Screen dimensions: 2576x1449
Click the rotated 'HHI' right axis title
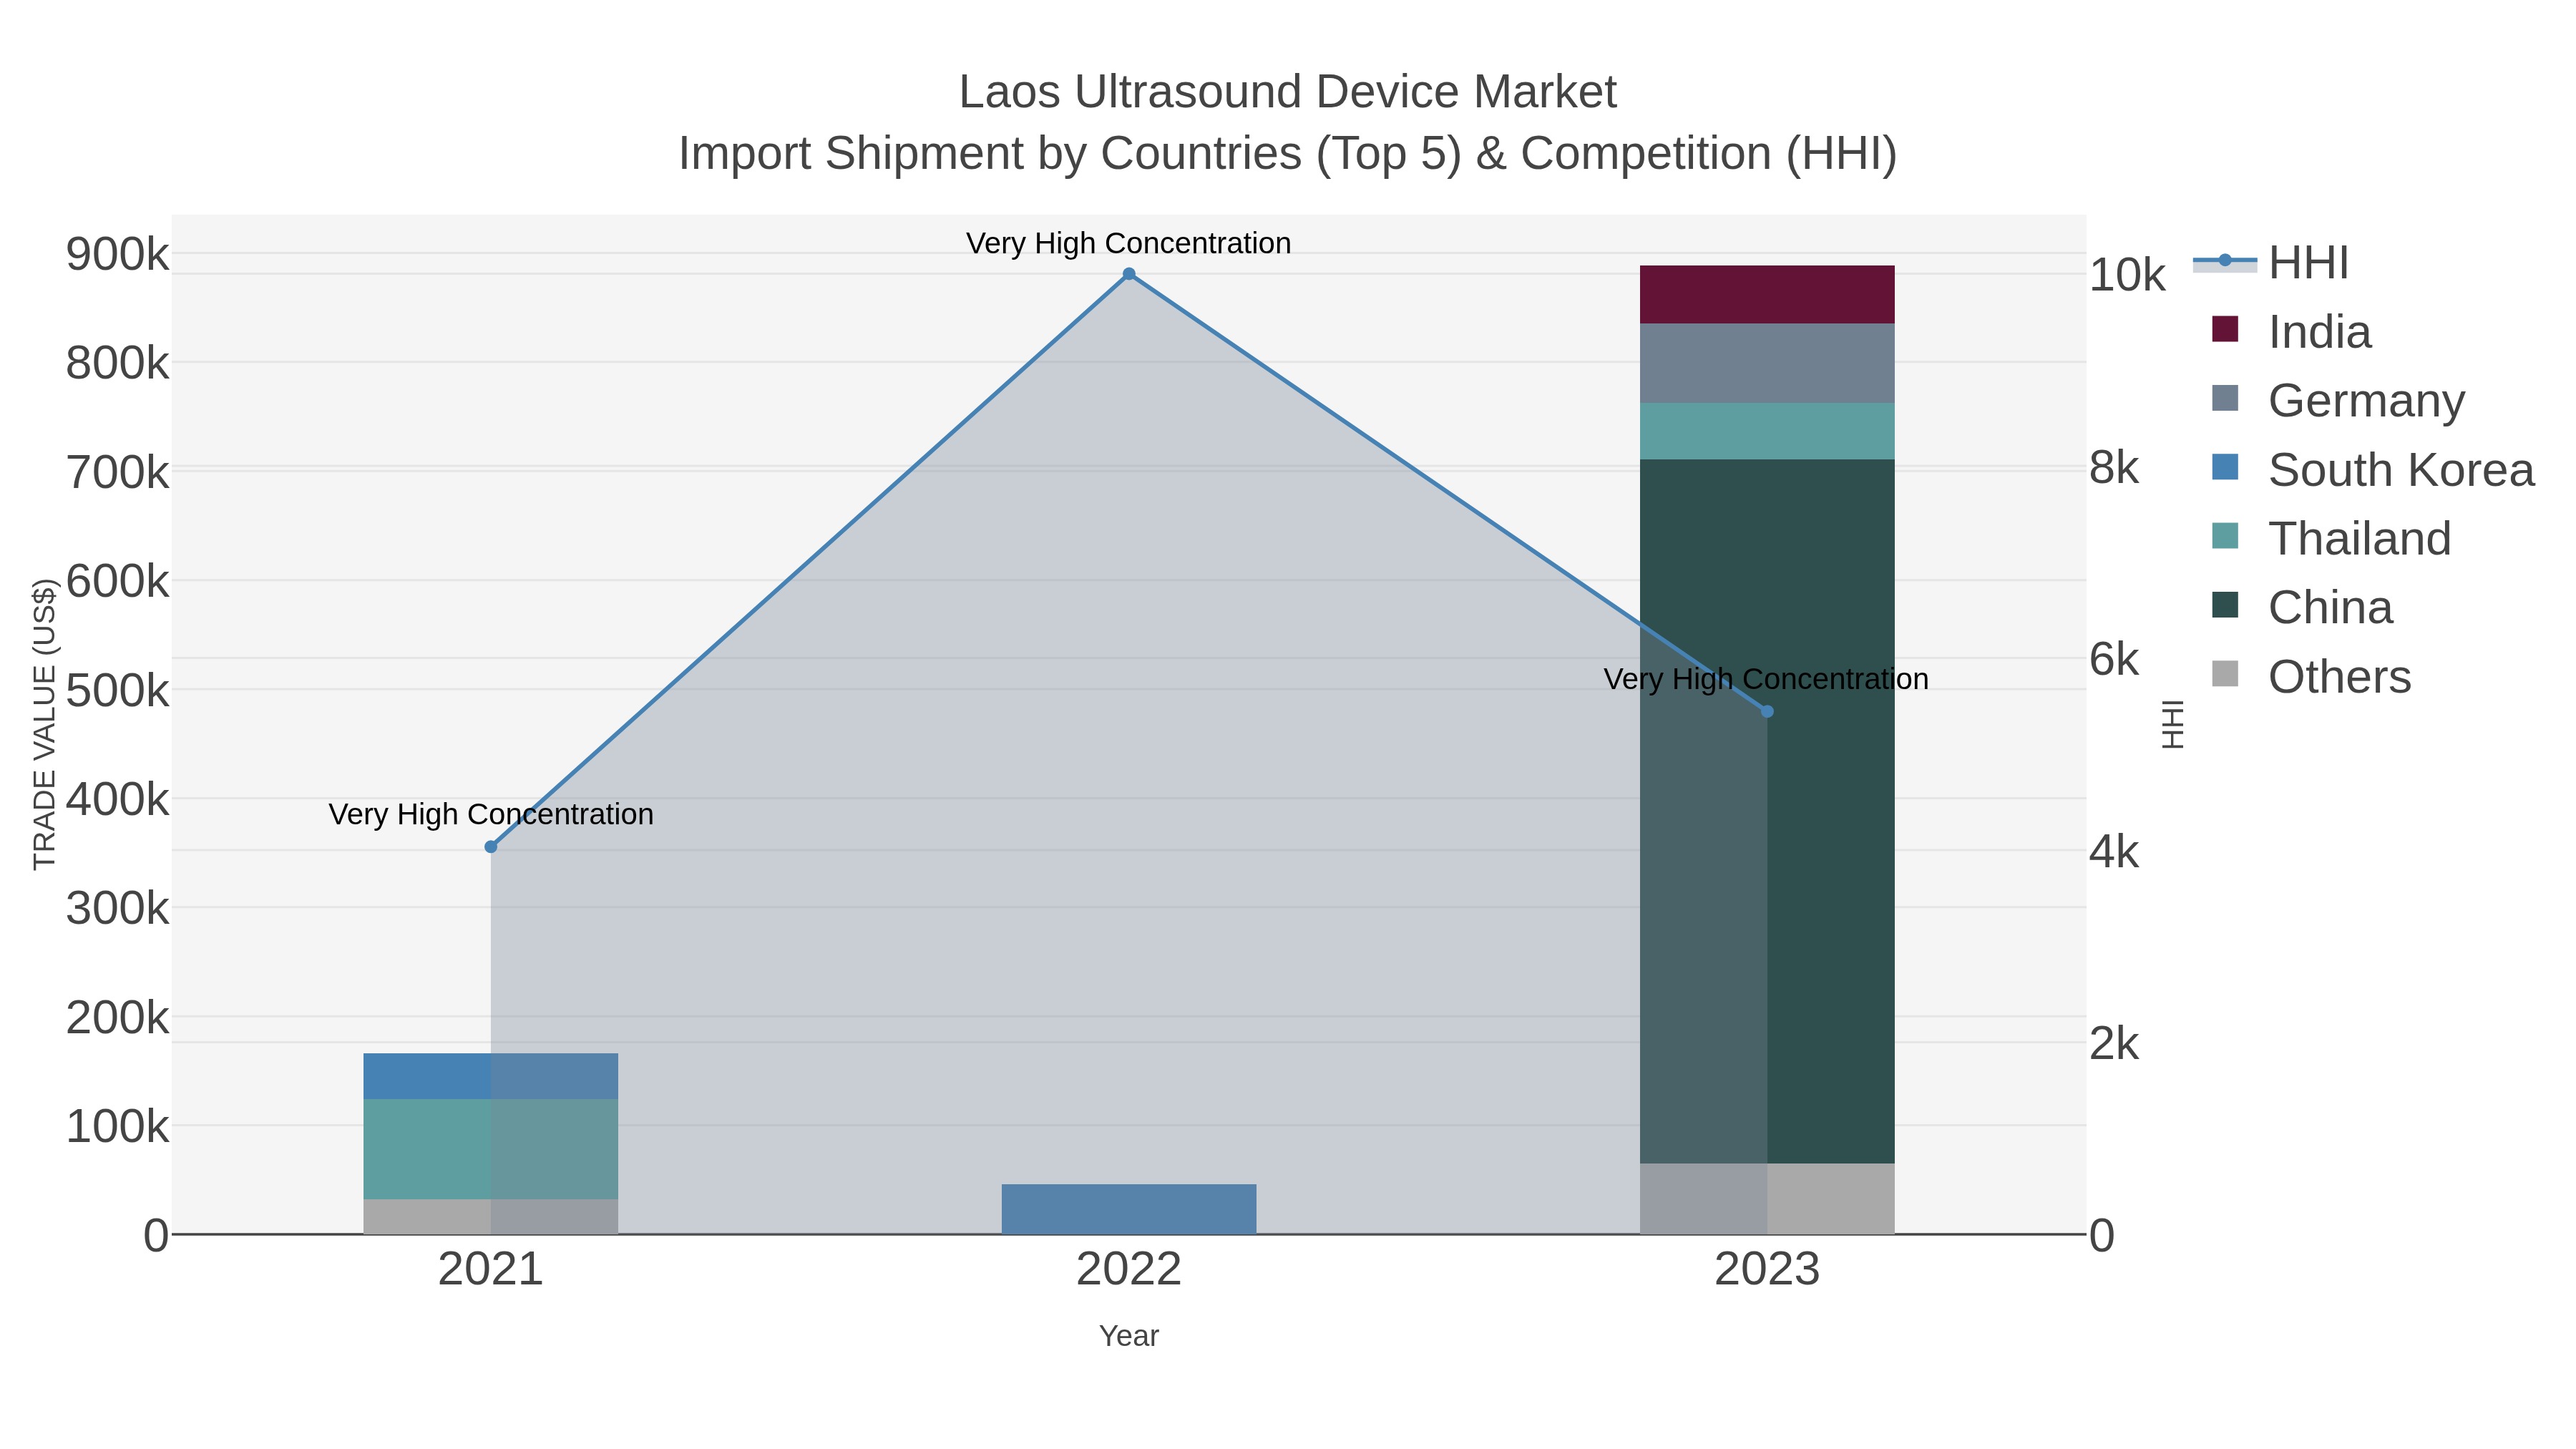[x=2173, y=725]
